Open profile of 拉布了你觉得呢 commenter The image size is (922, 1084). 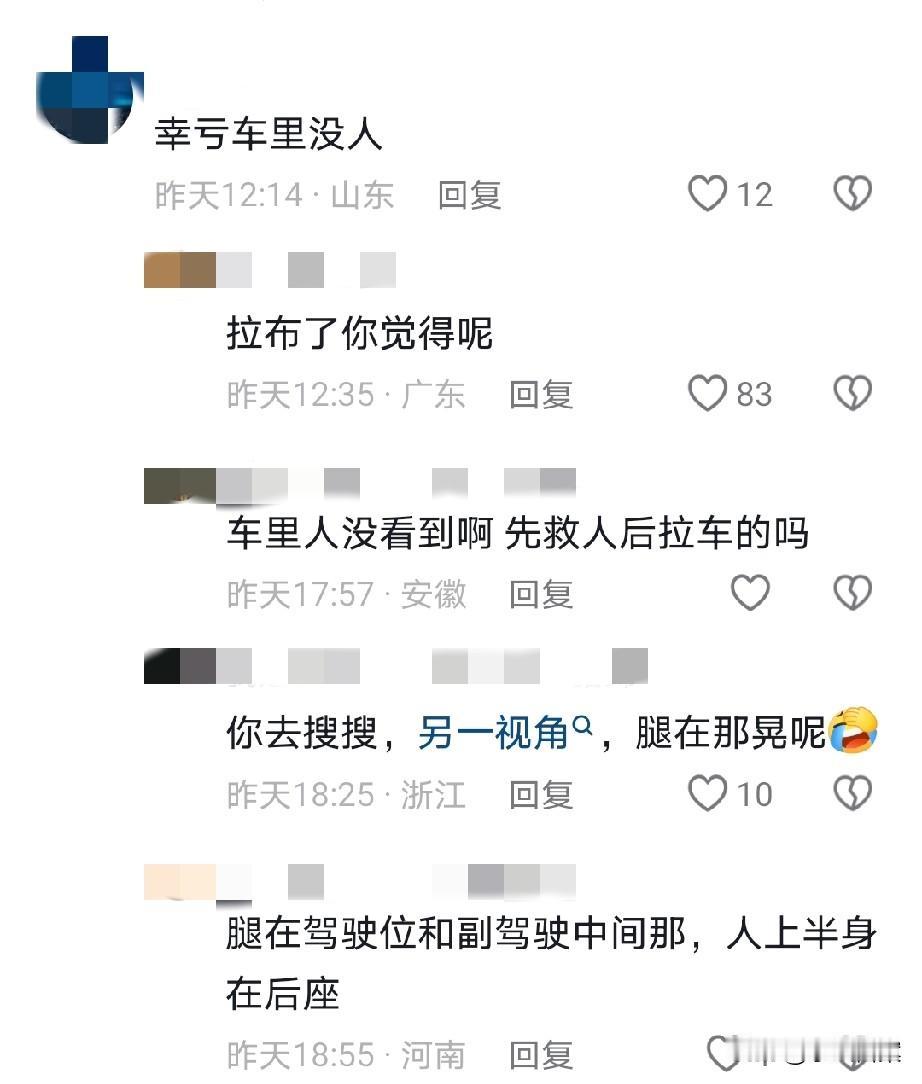pyautogui.click(x=270, y=270)
